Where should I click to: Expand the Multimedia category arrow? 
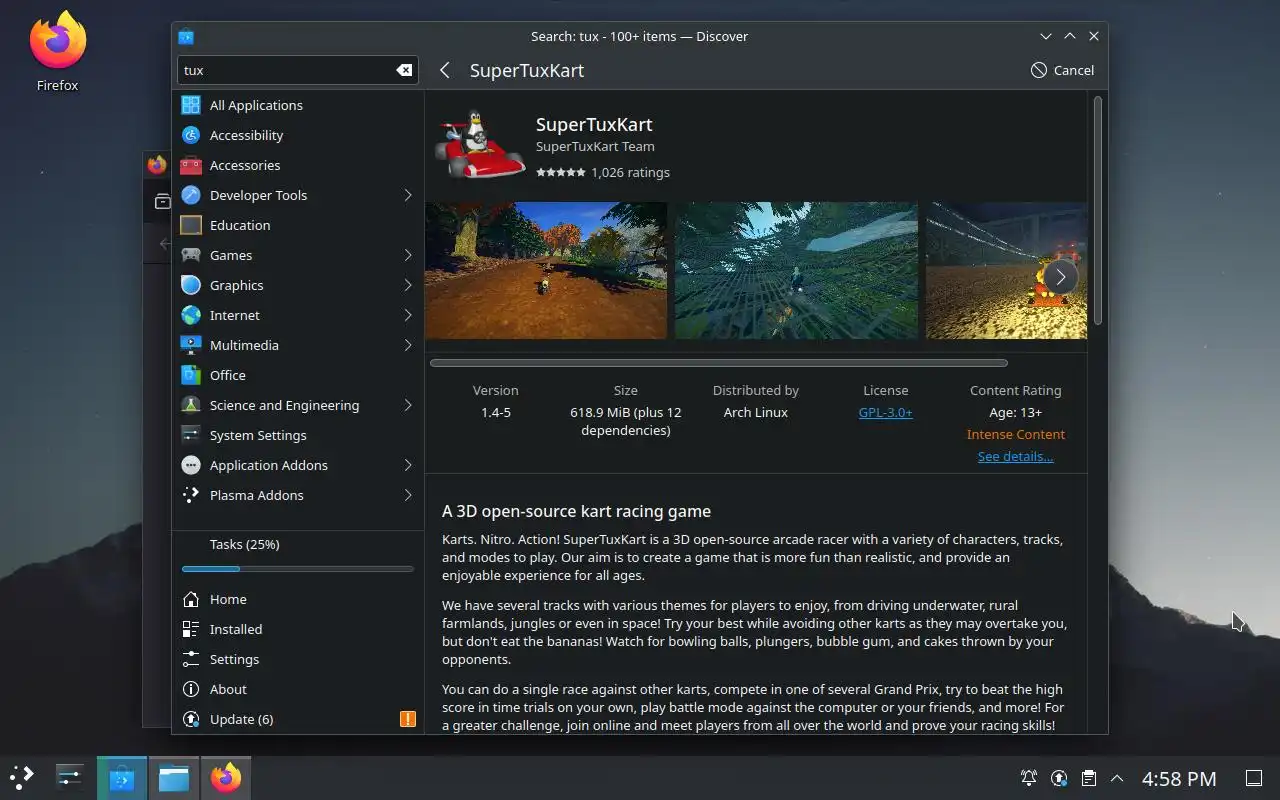coord(408,345)
